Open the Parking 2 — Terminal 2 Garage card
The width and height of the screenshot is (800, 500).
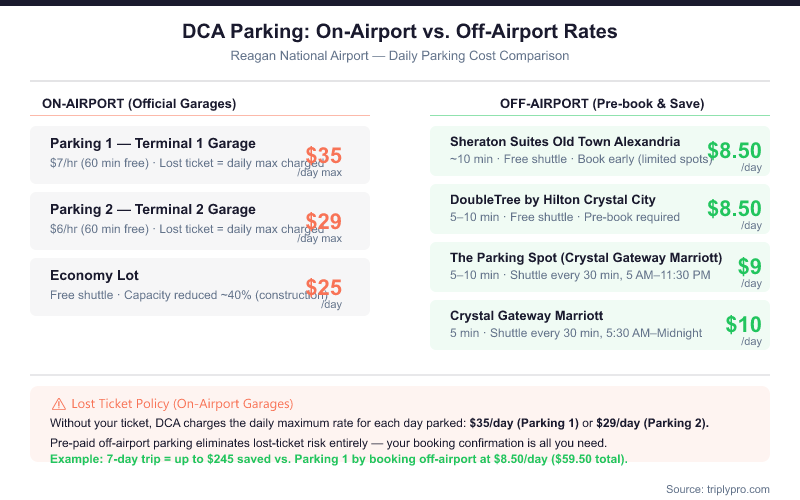[x=153, y=209]
